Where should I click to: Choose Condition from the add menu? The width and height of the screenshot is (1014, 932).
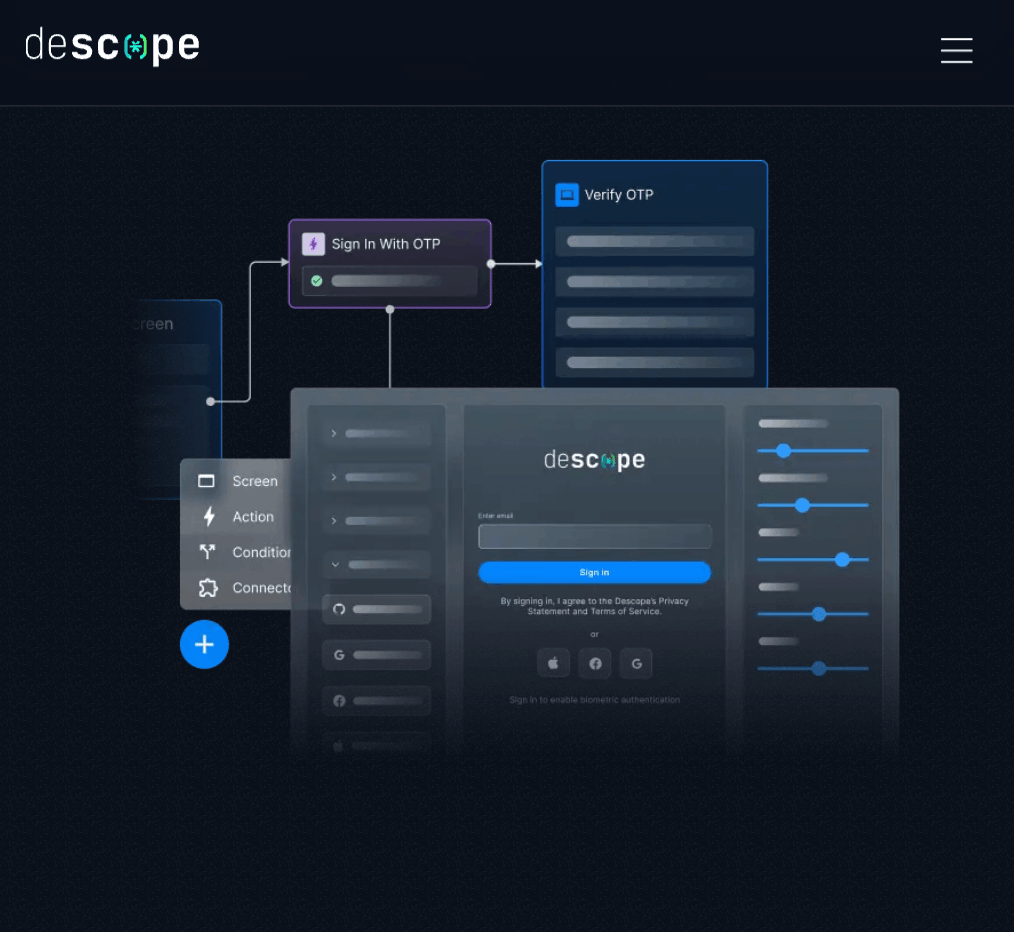(261, 552)
